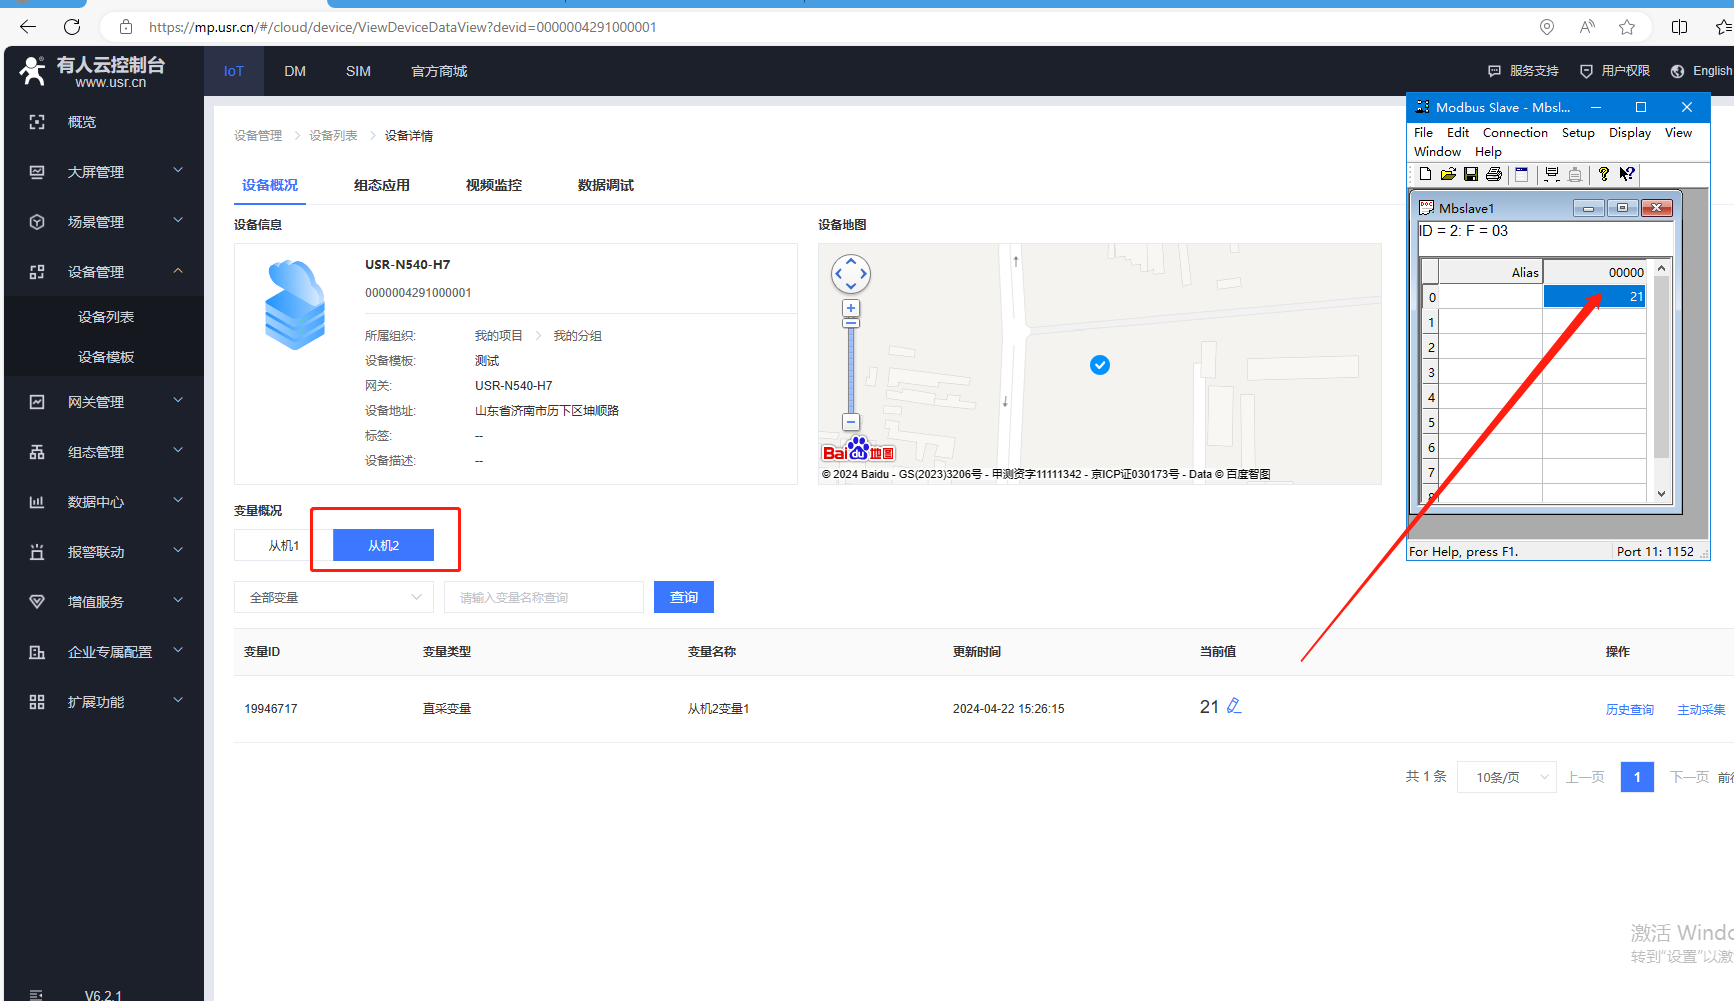Click the blue 查询 search button

[684, 597]
